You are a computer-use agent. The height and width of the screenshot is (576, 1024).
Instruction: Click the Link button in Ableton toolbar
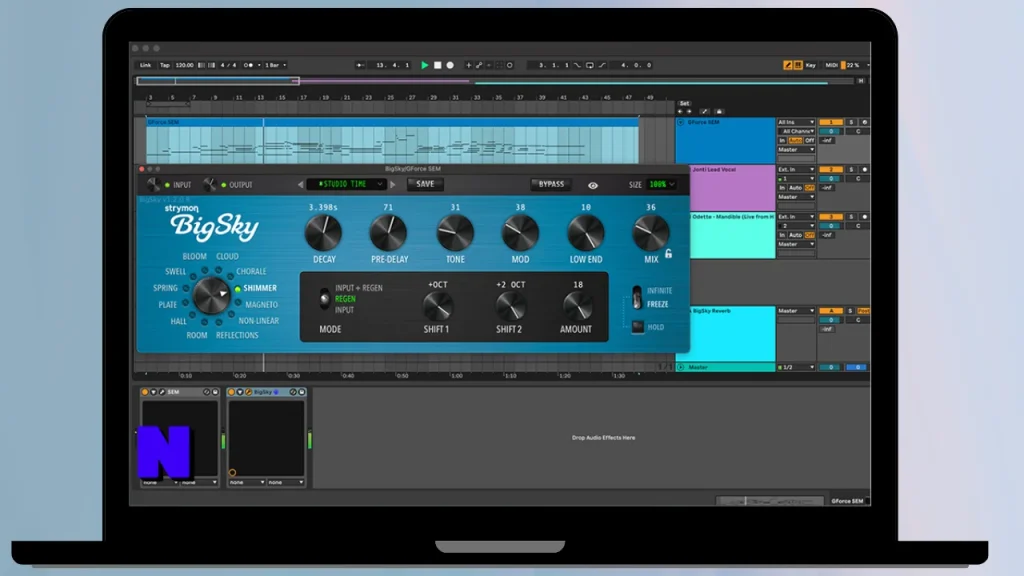tap(145, 65)
